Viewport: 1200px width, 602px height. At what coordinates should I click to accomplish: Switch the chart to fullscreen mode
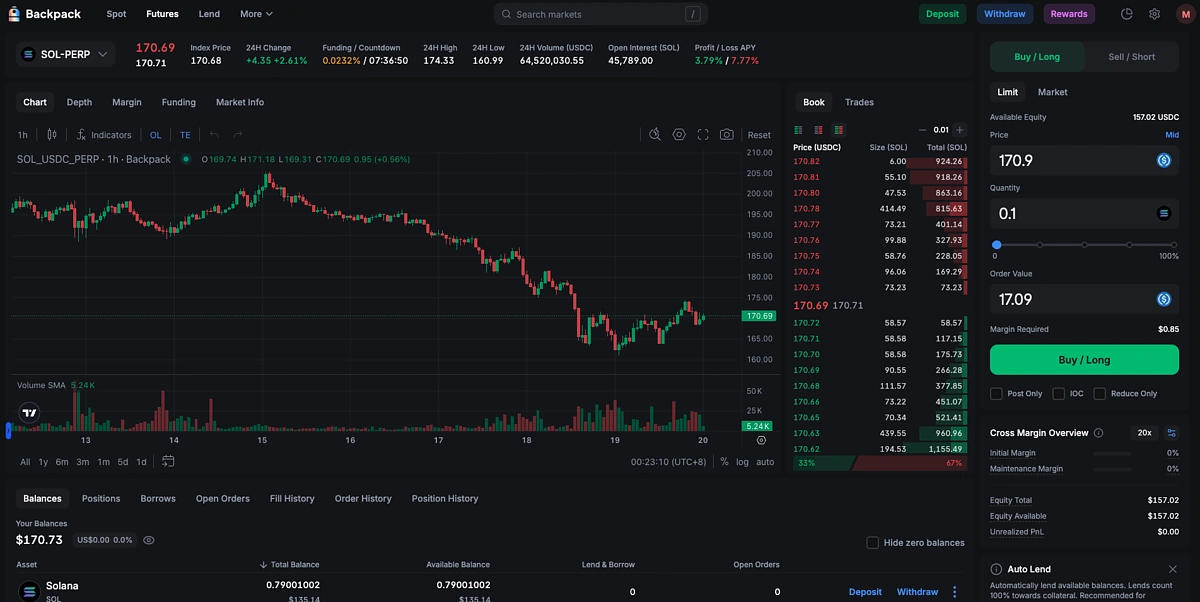coord(703,135)
